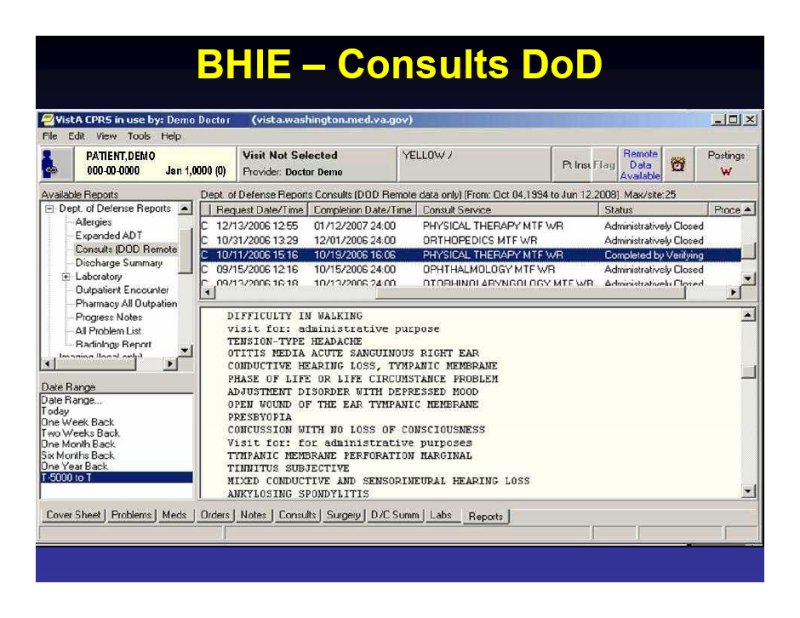Select the 10/11/2006 15:16 Physical Therapy consult row
The width and height of the screenshot is (800, 618).
click(470, 255)
